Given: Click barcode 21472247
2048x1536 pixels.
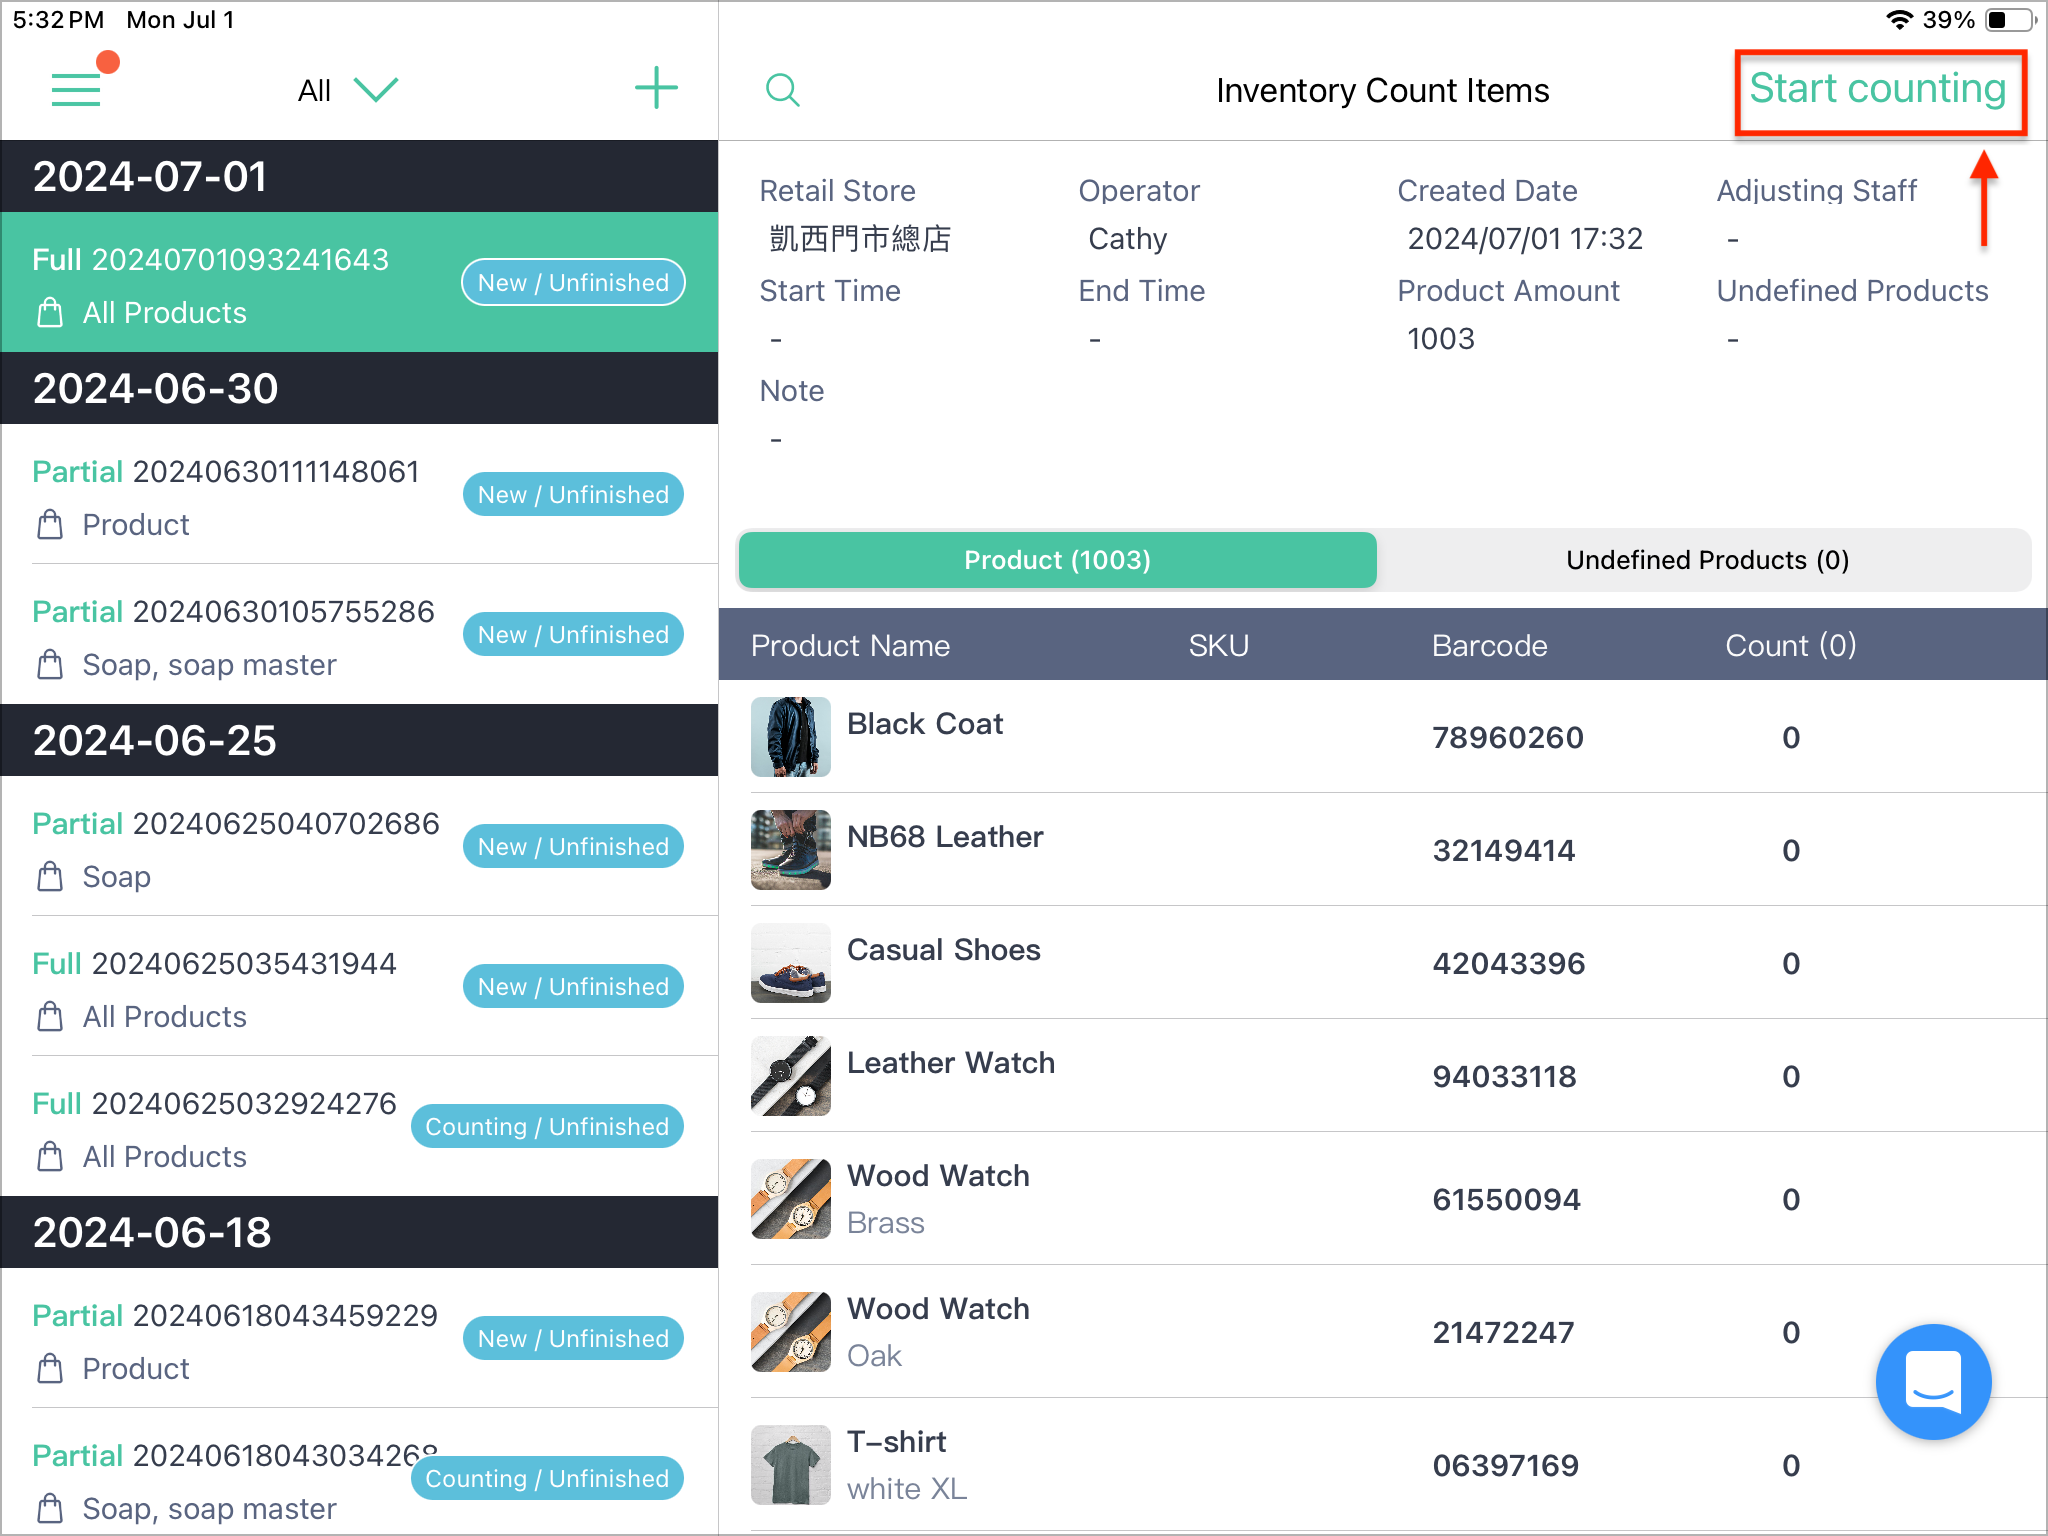Looking at the screenshot, I should 1503,1333.
